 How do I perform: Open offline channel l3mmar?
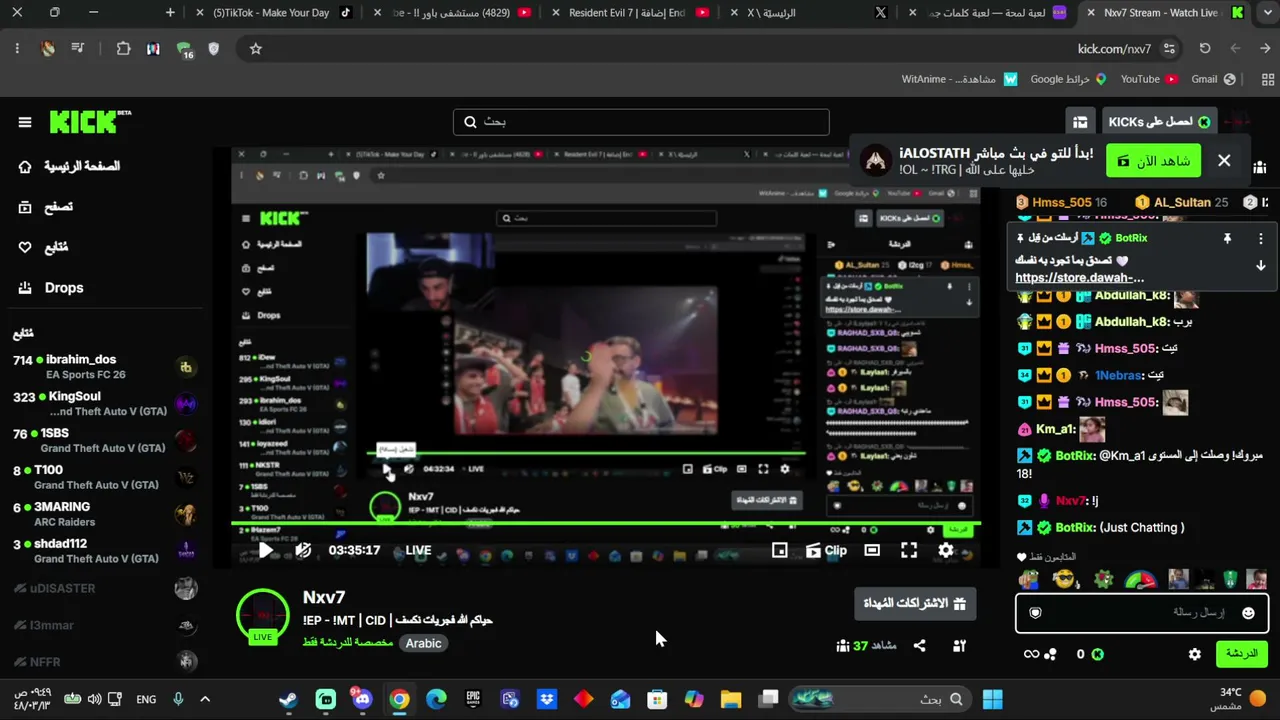tap(105, 625)
